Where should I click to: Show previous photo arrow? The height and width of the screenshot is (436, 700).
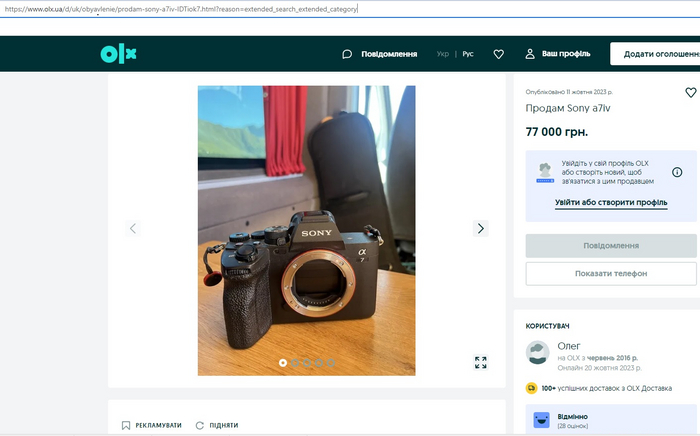click(x=133, y=228)
